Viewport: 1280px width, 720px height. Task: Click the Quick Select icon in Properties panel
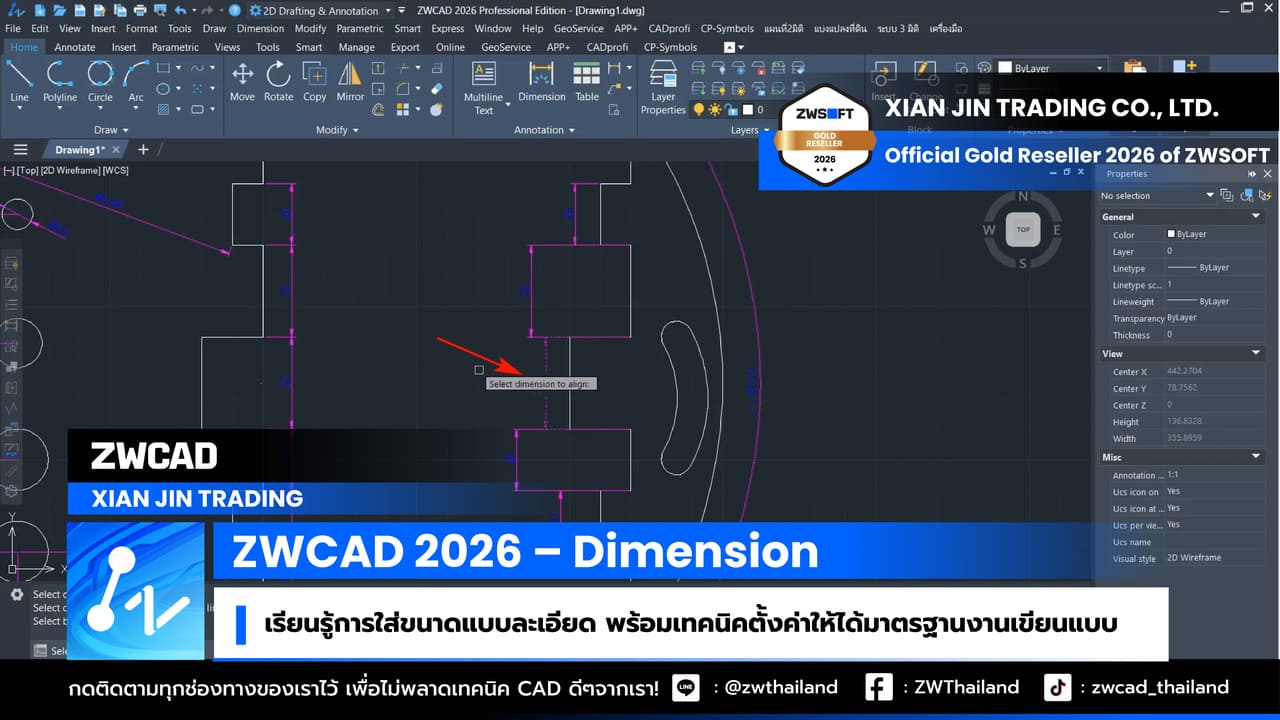(1265, 195)
